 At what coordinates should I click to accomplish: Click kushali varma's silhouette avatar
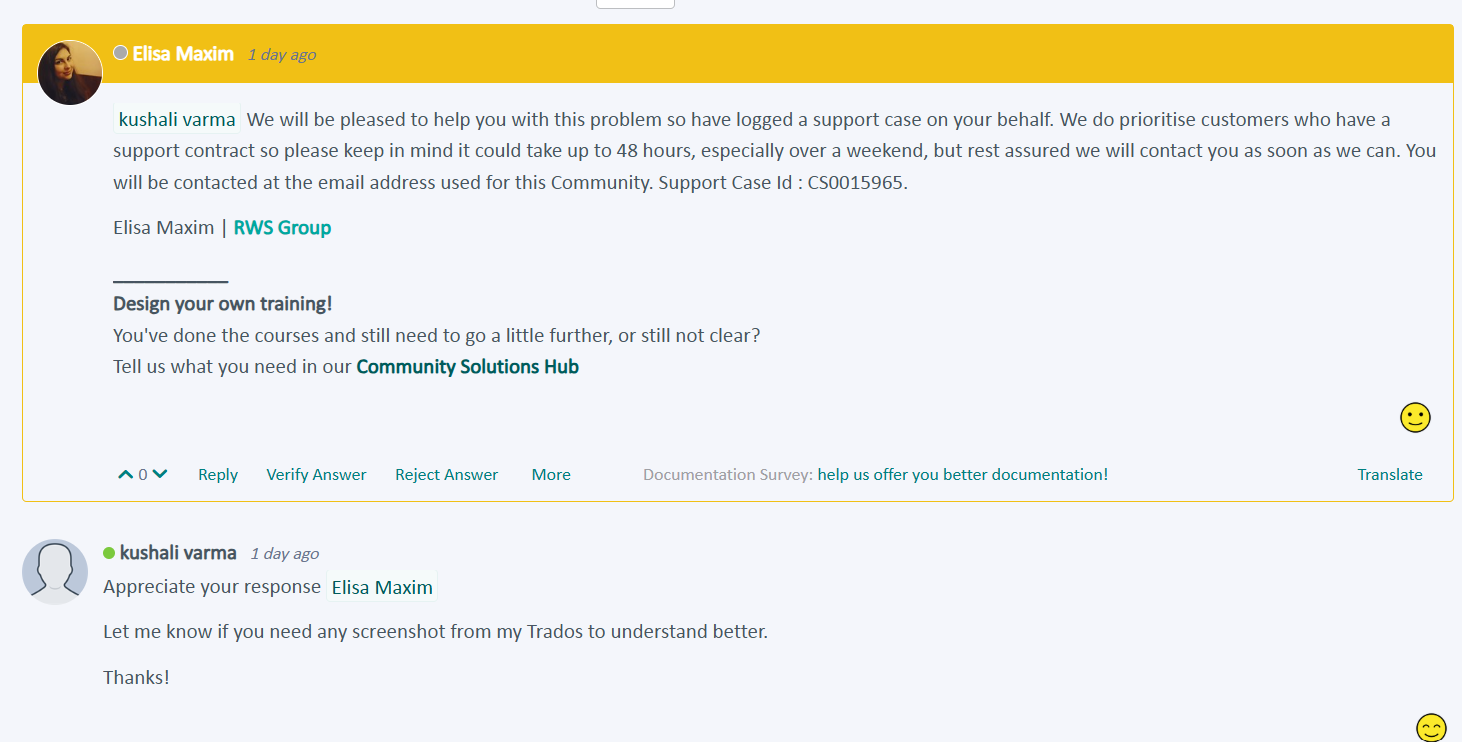tap(55, 571)
